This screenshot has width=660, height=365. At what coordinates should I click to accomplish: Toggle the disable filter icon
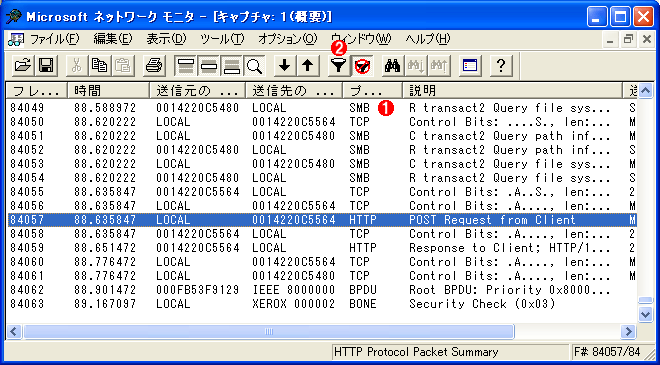[362, 66]
